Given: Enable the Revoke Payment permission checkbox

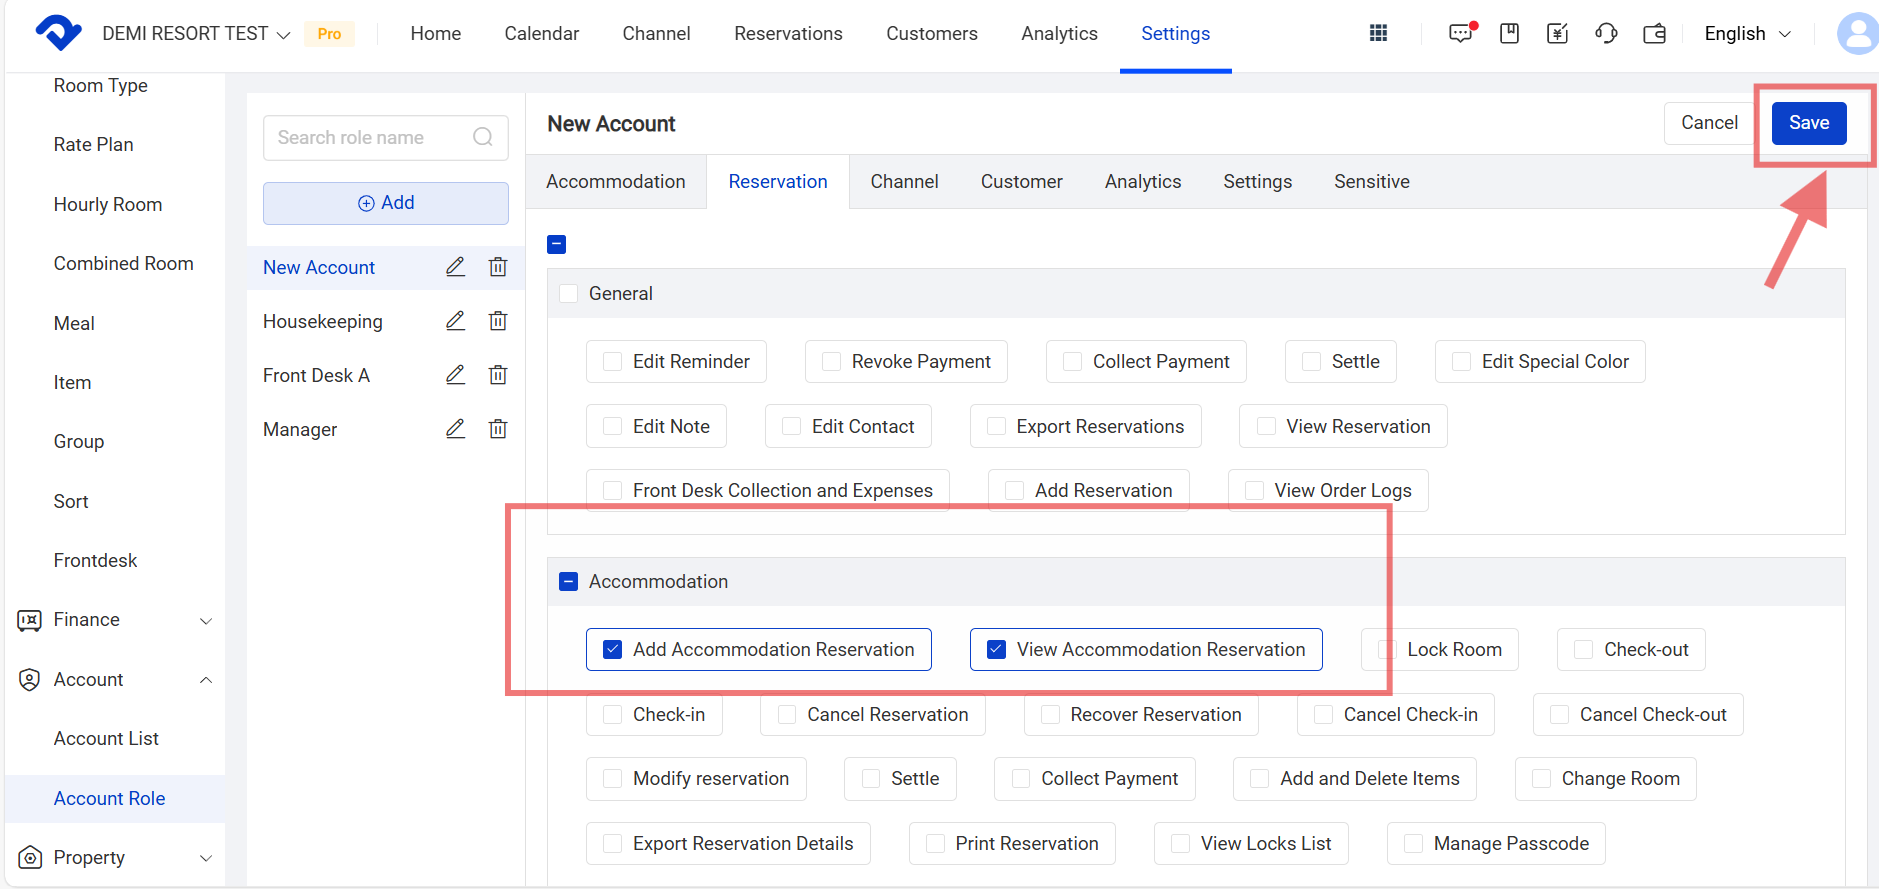Looking at the screenshot, I should pos(831,362).
